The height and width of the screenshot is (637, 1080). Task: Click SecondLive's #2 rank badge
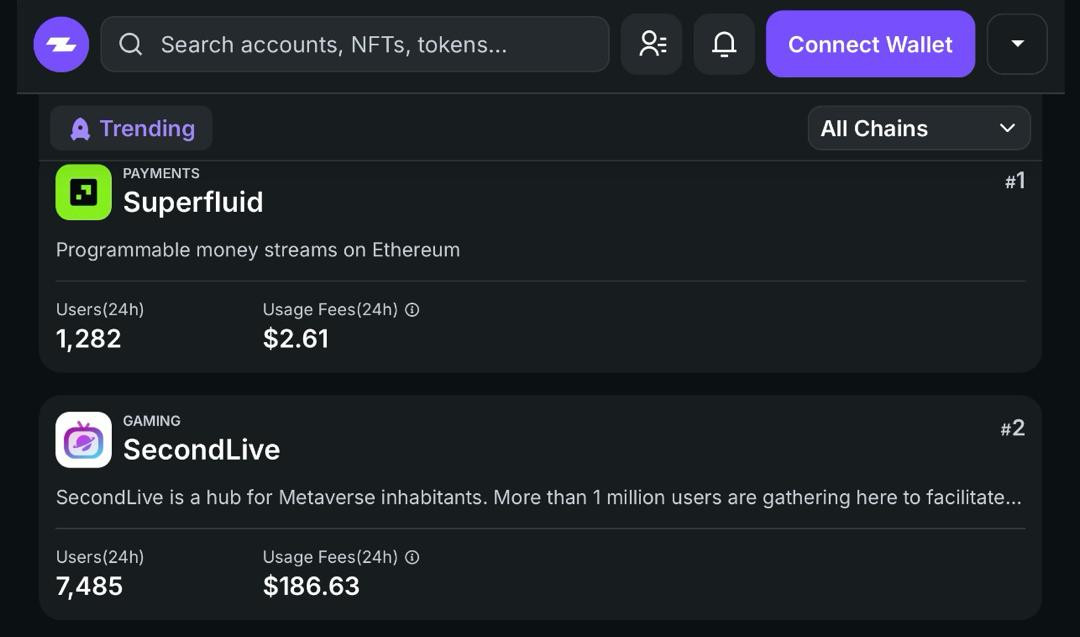tap(1013, 428)
